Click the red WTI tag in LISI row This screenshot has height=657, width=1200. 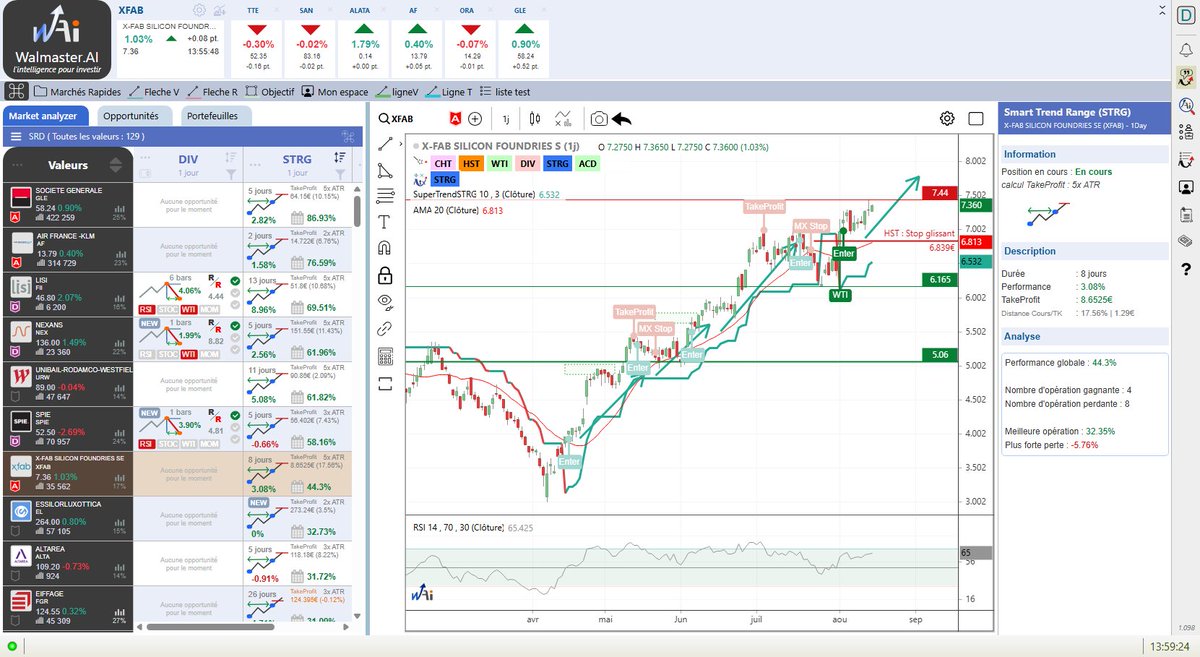pyautogui.click(x=188, y=310)
